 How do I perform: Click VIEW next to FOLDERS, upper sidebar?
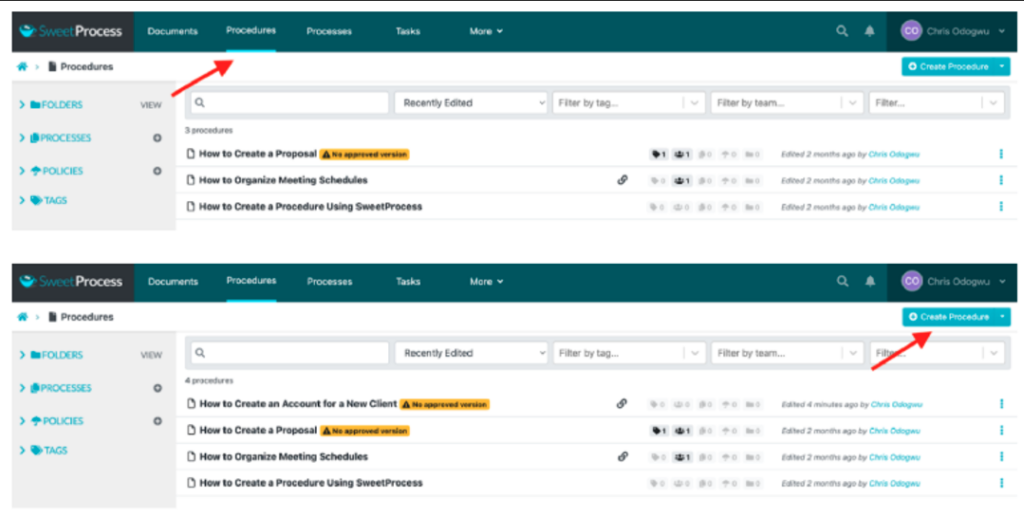(x=151, y=105)
